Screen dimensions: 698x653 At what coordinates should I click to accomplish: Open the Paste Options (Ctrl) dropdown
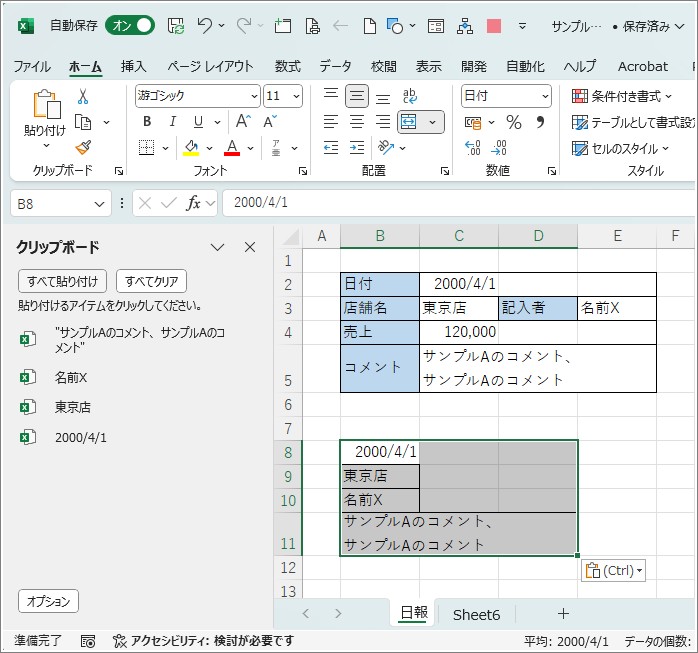[x=613, y=570]
